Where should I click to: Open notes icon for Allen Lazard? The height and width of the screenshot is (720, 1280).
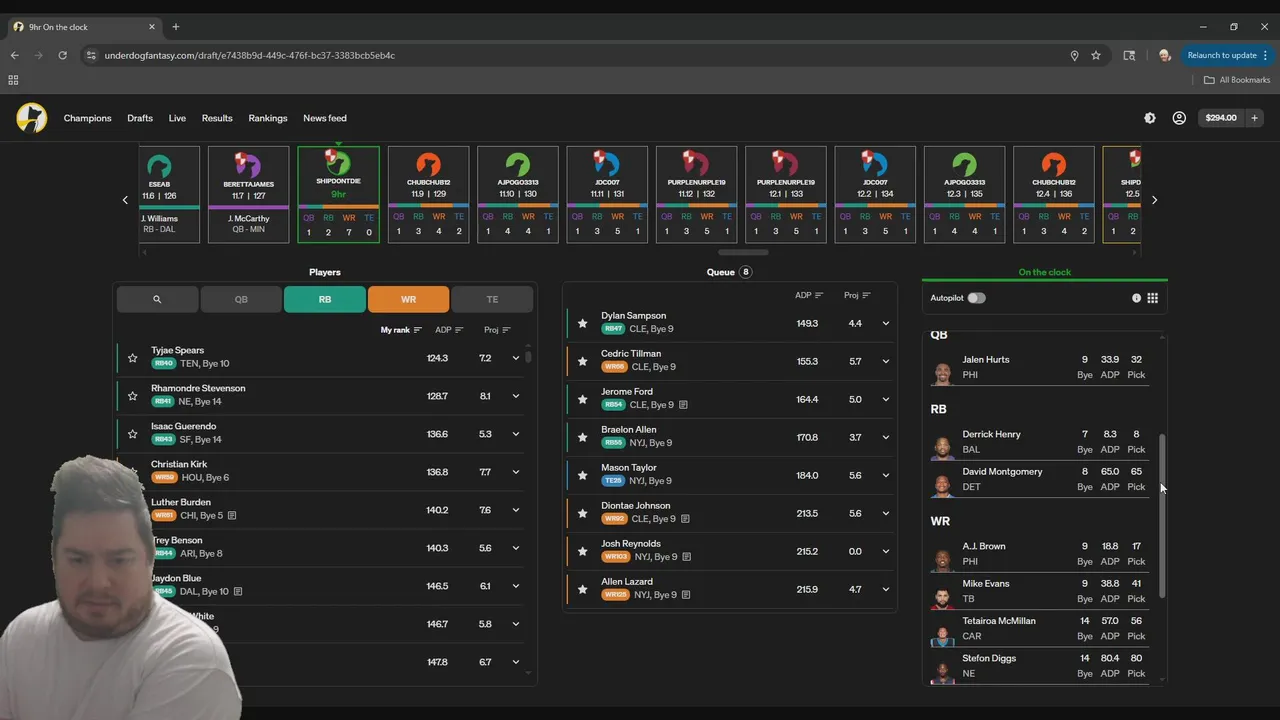coord(685,595)
